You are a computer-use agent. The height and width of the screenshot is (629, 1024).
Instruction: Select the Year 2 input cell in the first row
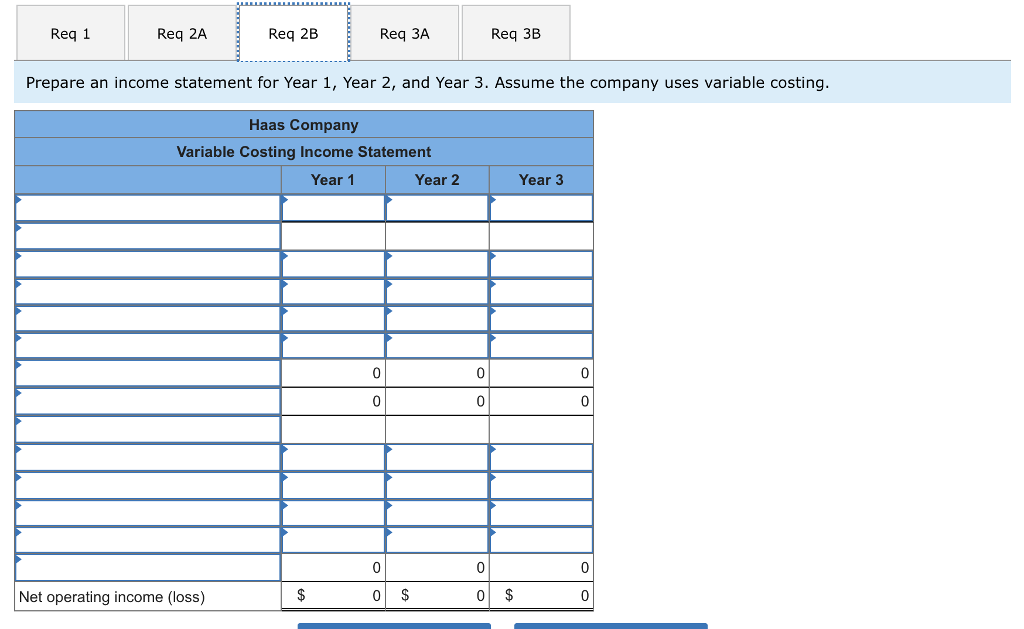point(437,207)
